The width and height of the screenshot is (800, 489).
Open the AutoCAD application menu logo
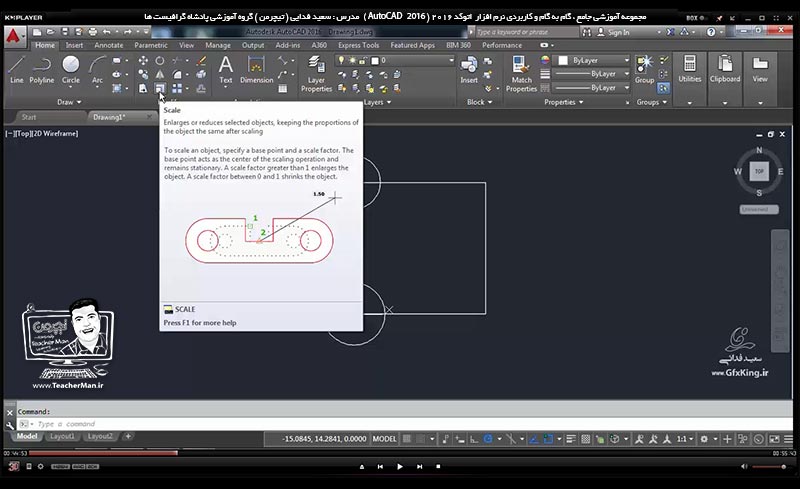[14, 37]
